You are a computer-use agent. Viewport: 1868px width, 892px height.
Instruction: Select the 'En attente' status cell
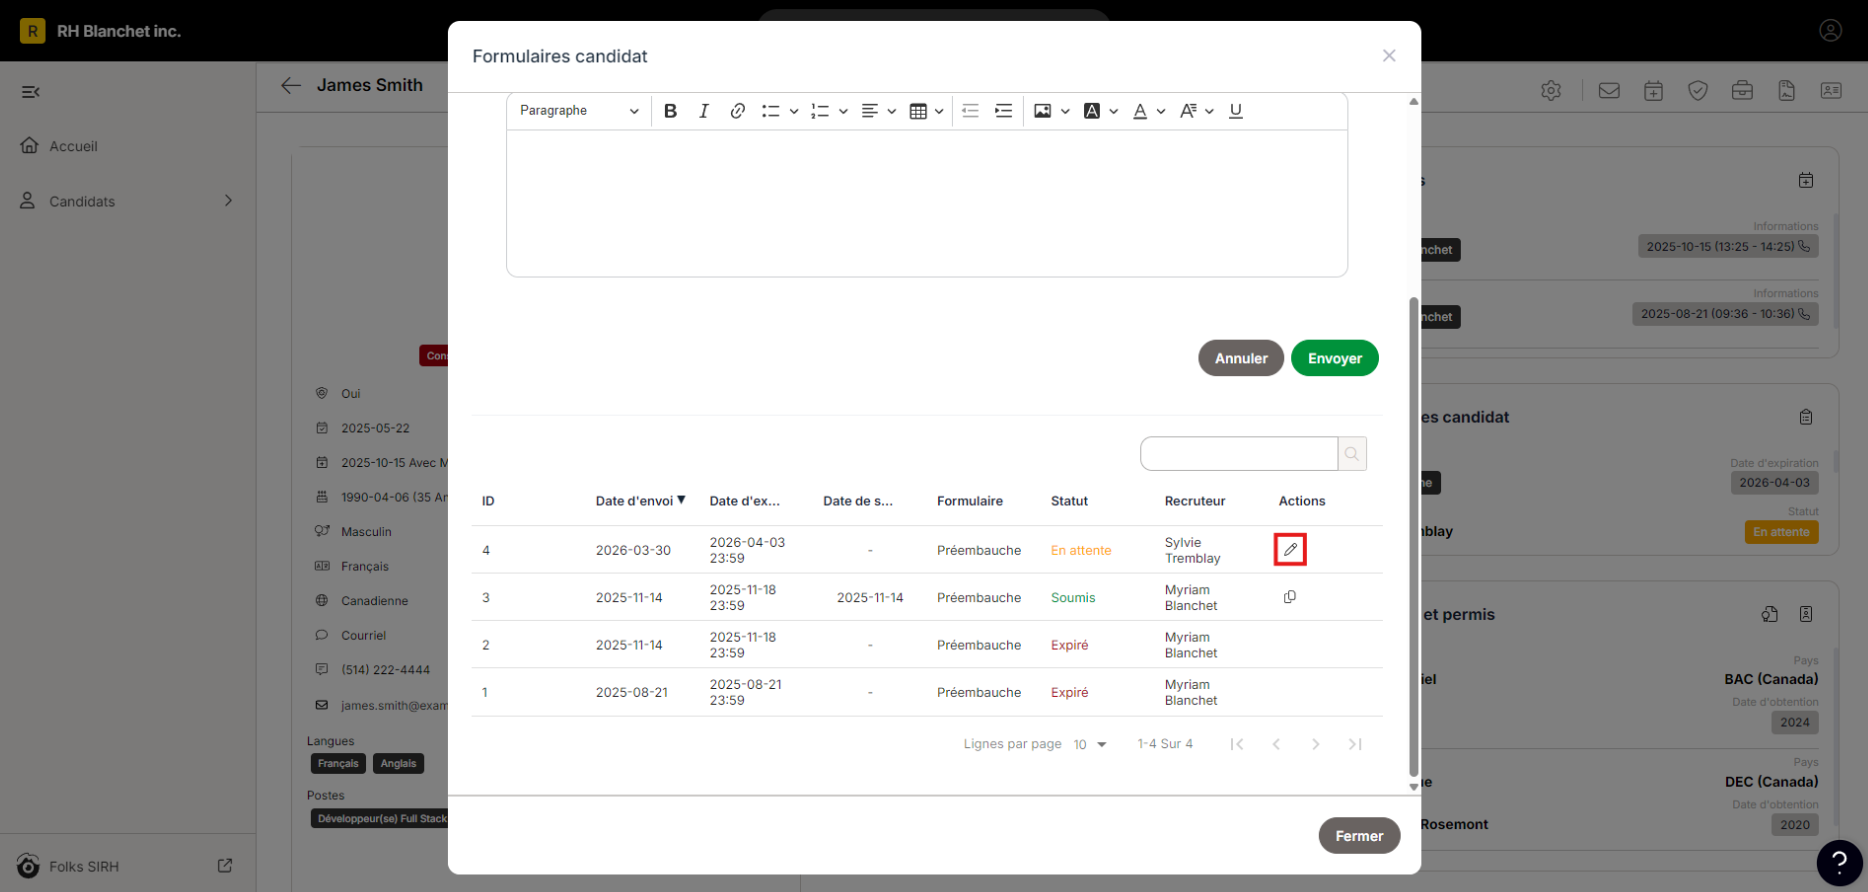coord(1081,550)
